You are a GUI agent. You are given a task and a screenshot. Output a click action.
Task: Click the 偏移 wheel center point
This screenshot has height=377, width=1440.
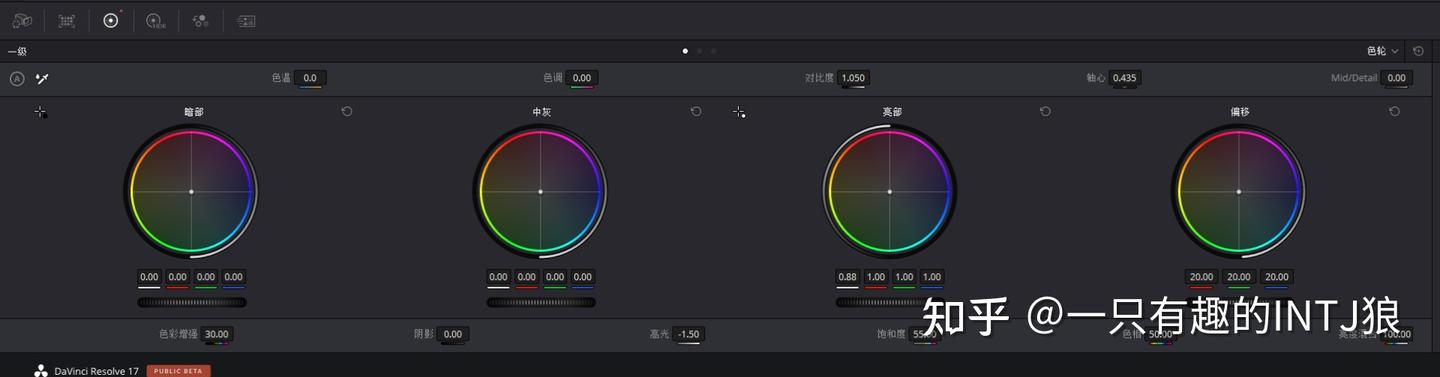click(x=1238, y=191)
